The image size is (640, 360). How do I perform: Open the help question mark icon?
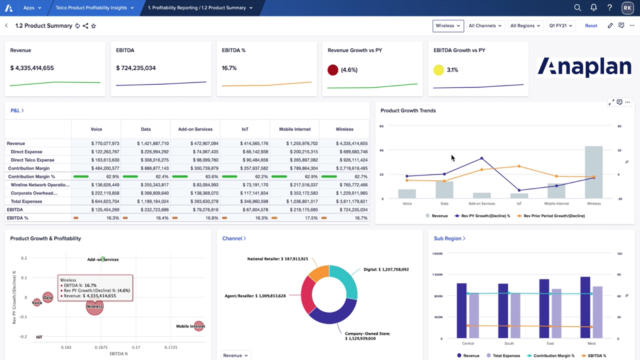[609, 8]
